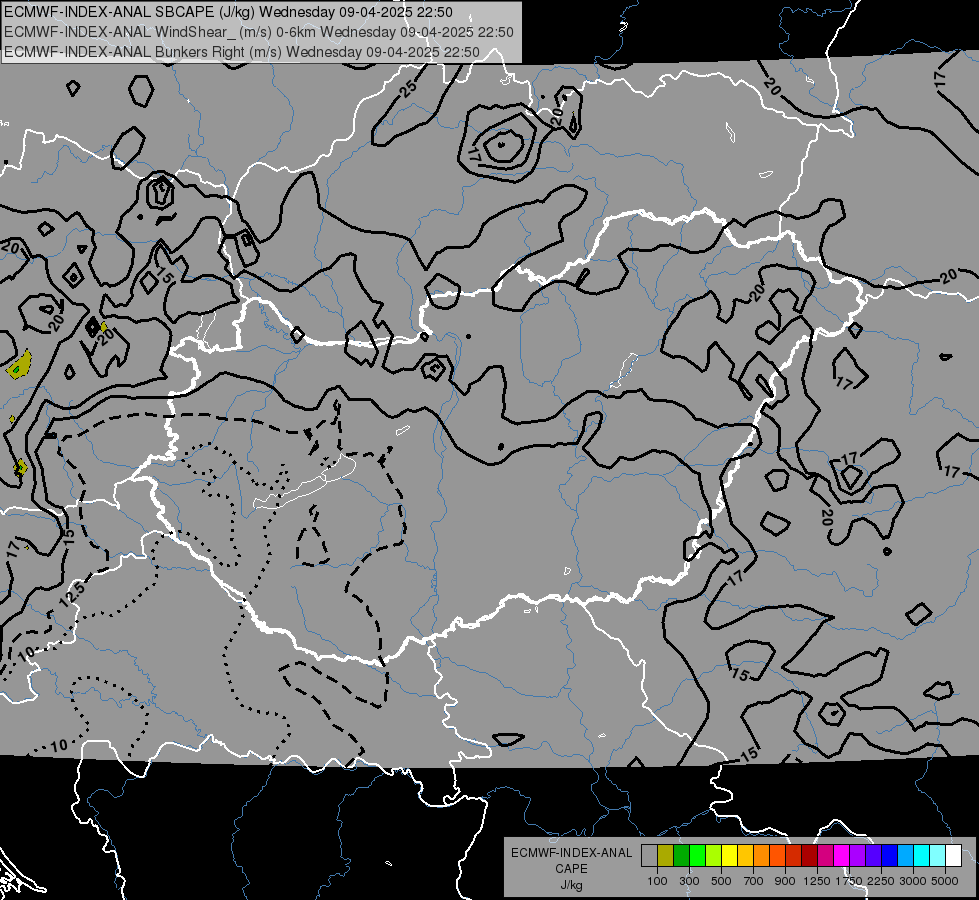The width and height of the screenshot is (979, 900).
Task: Select the purple legend swatch
Action: 857,856
